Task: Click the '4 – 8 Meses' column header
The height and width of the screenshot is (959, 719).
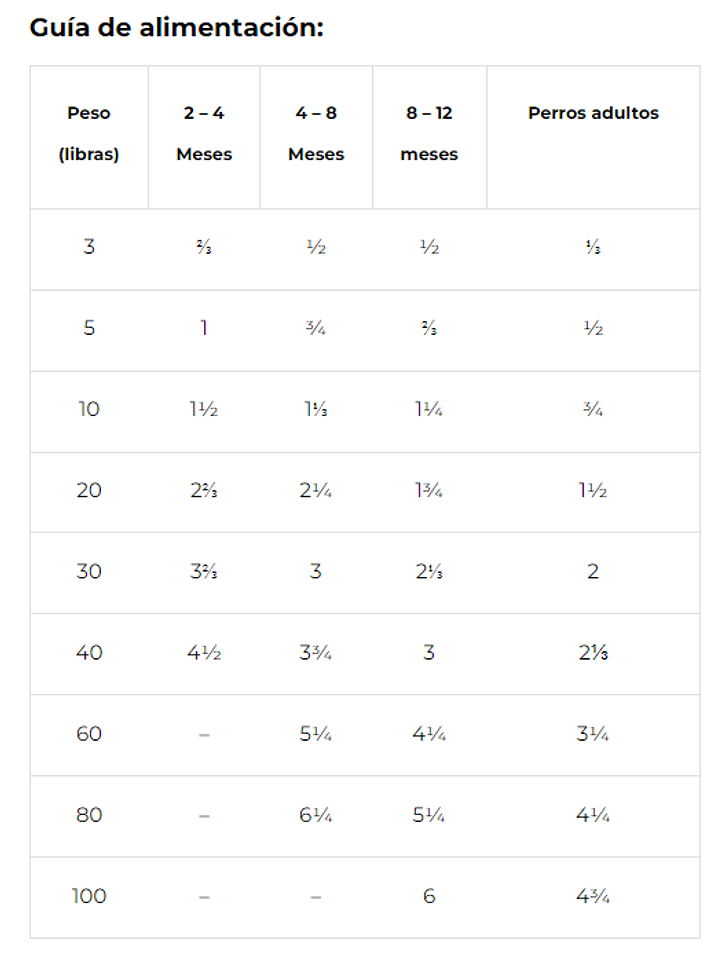Action: [316, 134]
